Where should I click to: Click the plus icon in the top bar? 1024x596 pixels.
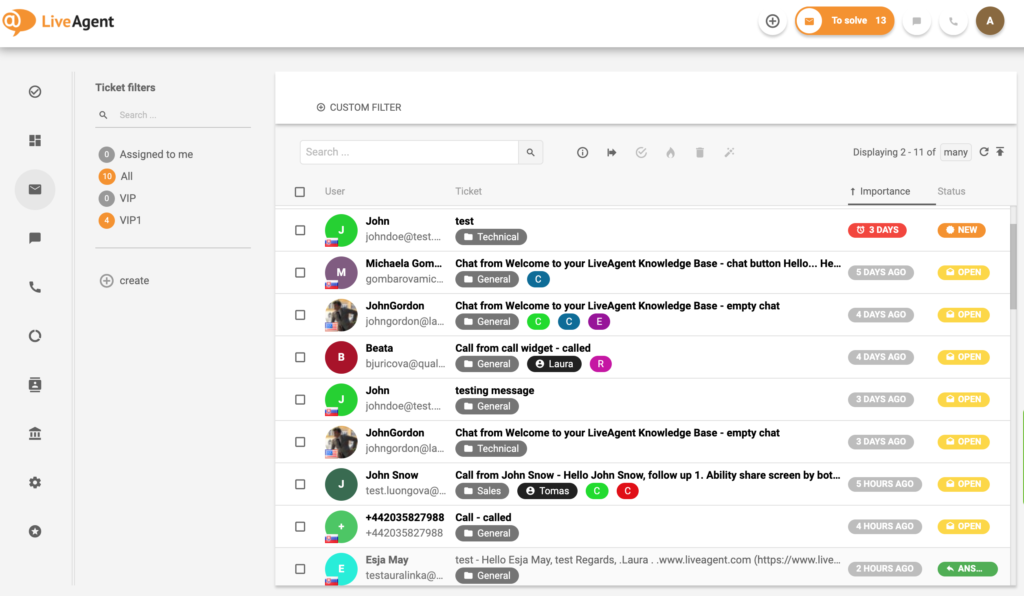[x=772, y=20]
